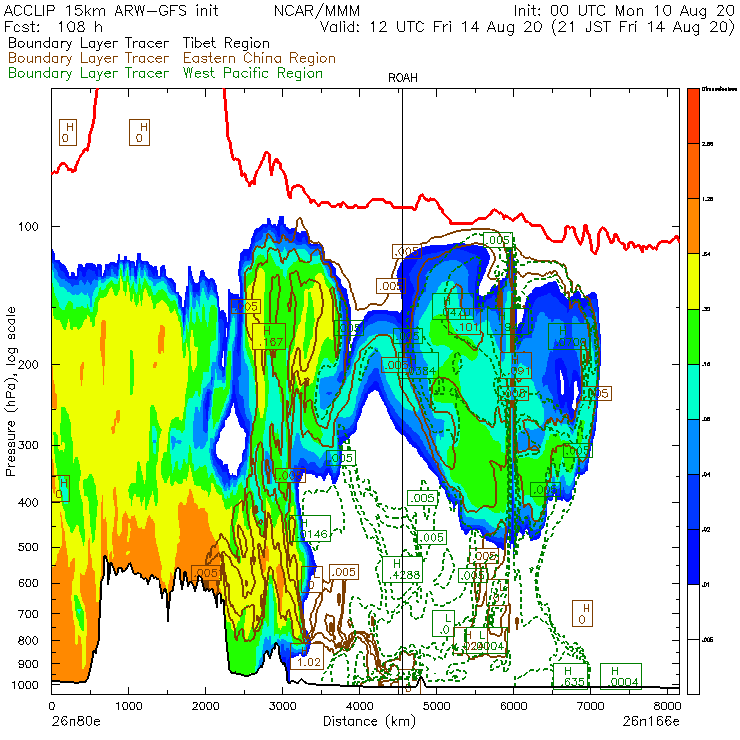
Task: Click the '26n166e' end coordinate label
Action: click(x=651, y=721)
